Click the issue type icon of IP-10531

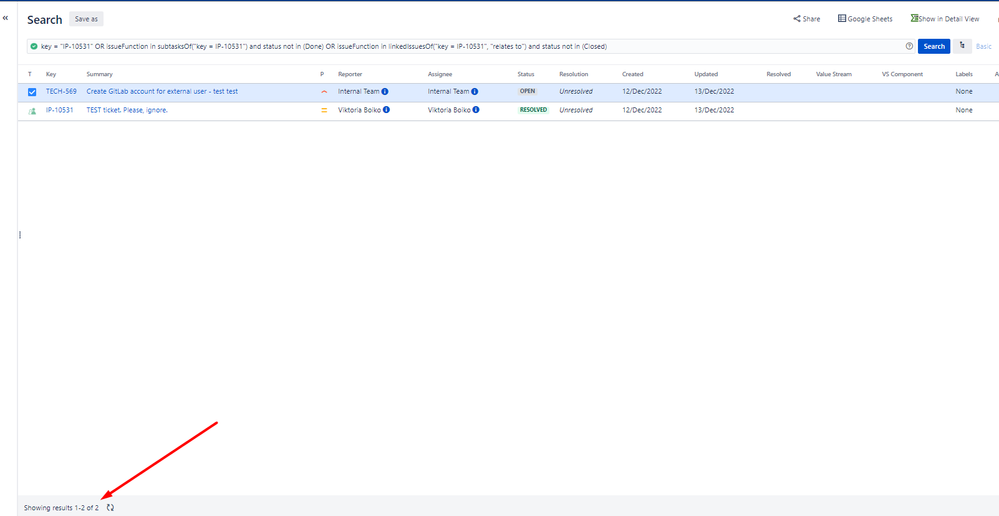coord(32,111)
